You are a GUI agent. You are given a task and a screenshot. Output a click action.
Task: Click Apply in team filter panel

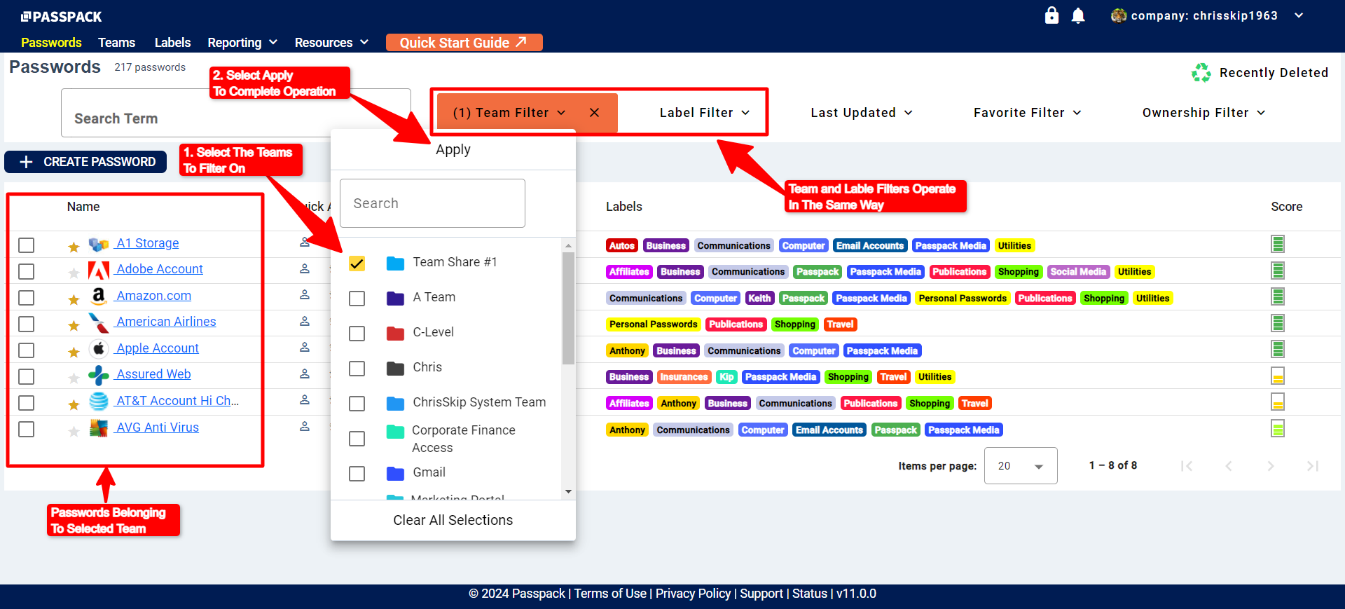coord(453,150)
